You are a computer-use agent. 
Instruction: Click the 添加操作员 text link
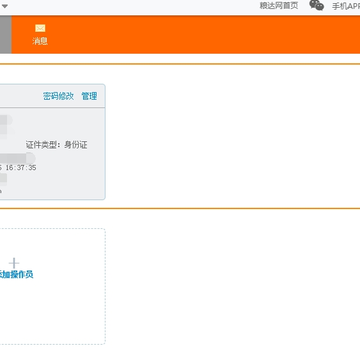pyautogui.click(x=16, y=275)
